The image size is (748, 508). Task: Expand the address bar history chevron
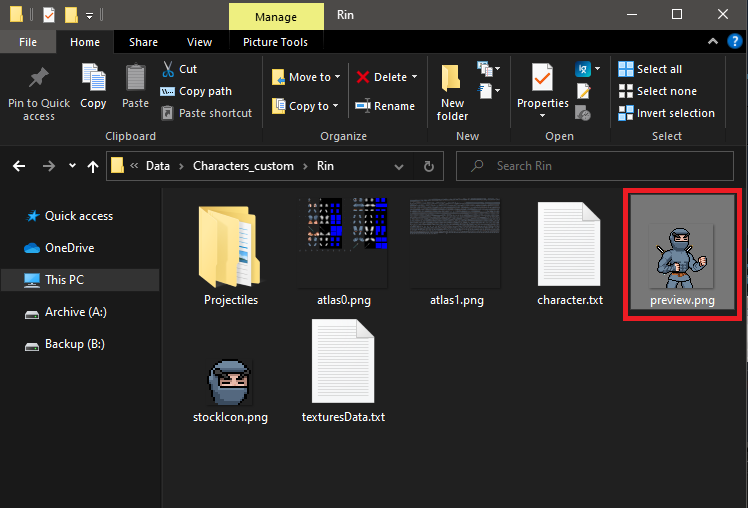(399, 166)
